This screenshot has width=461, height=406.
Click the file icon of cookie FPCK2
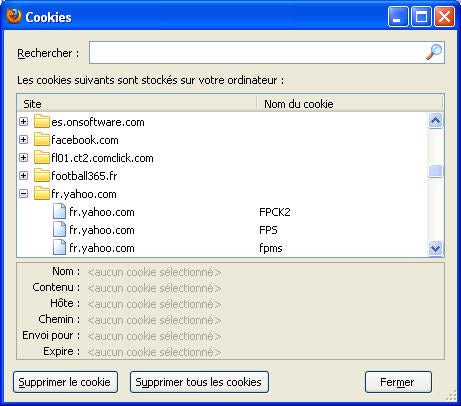pos(59,212)
